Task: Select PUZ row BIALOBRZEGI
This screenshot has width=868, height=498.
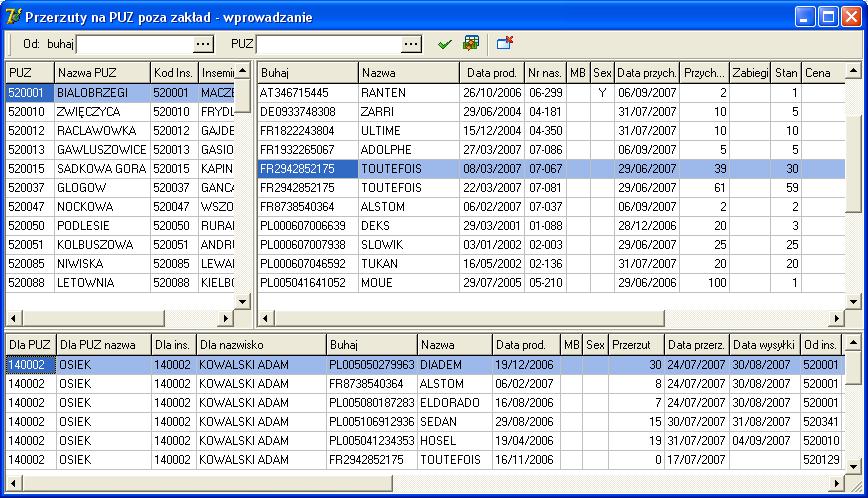Action: [x=120, y=92]
